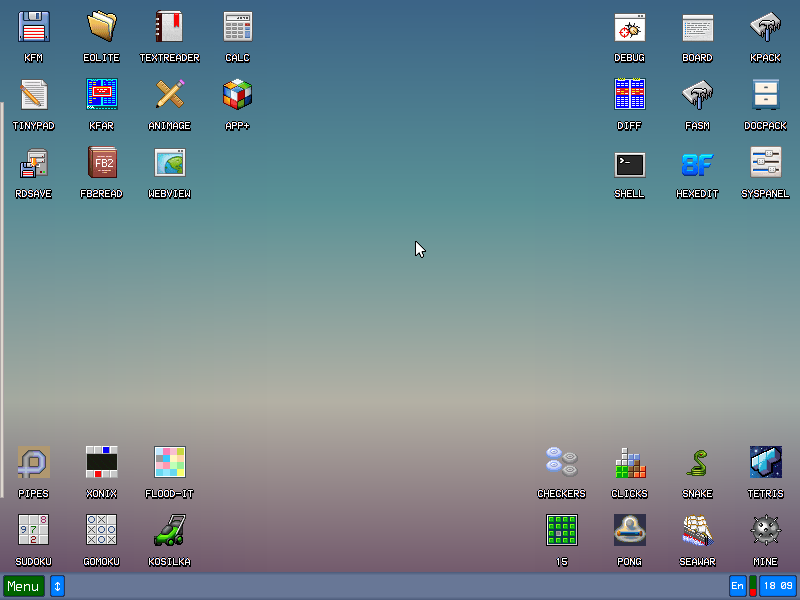
Task: Open the SysPanel settings icon
Action: 766,163
